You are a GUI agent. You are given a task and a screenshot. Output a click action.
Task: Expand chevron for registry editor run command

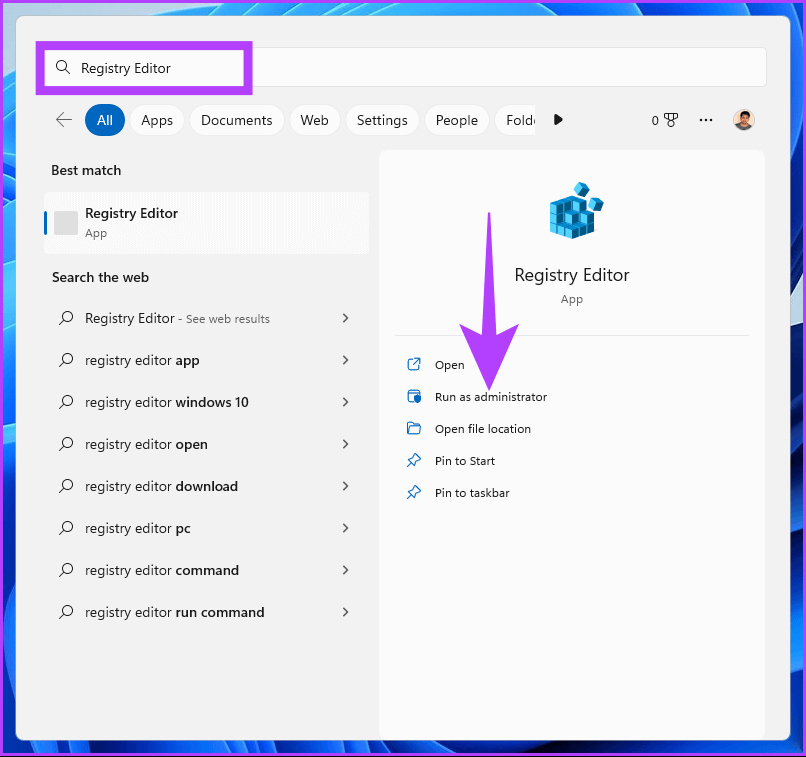(x=345, y=612)
